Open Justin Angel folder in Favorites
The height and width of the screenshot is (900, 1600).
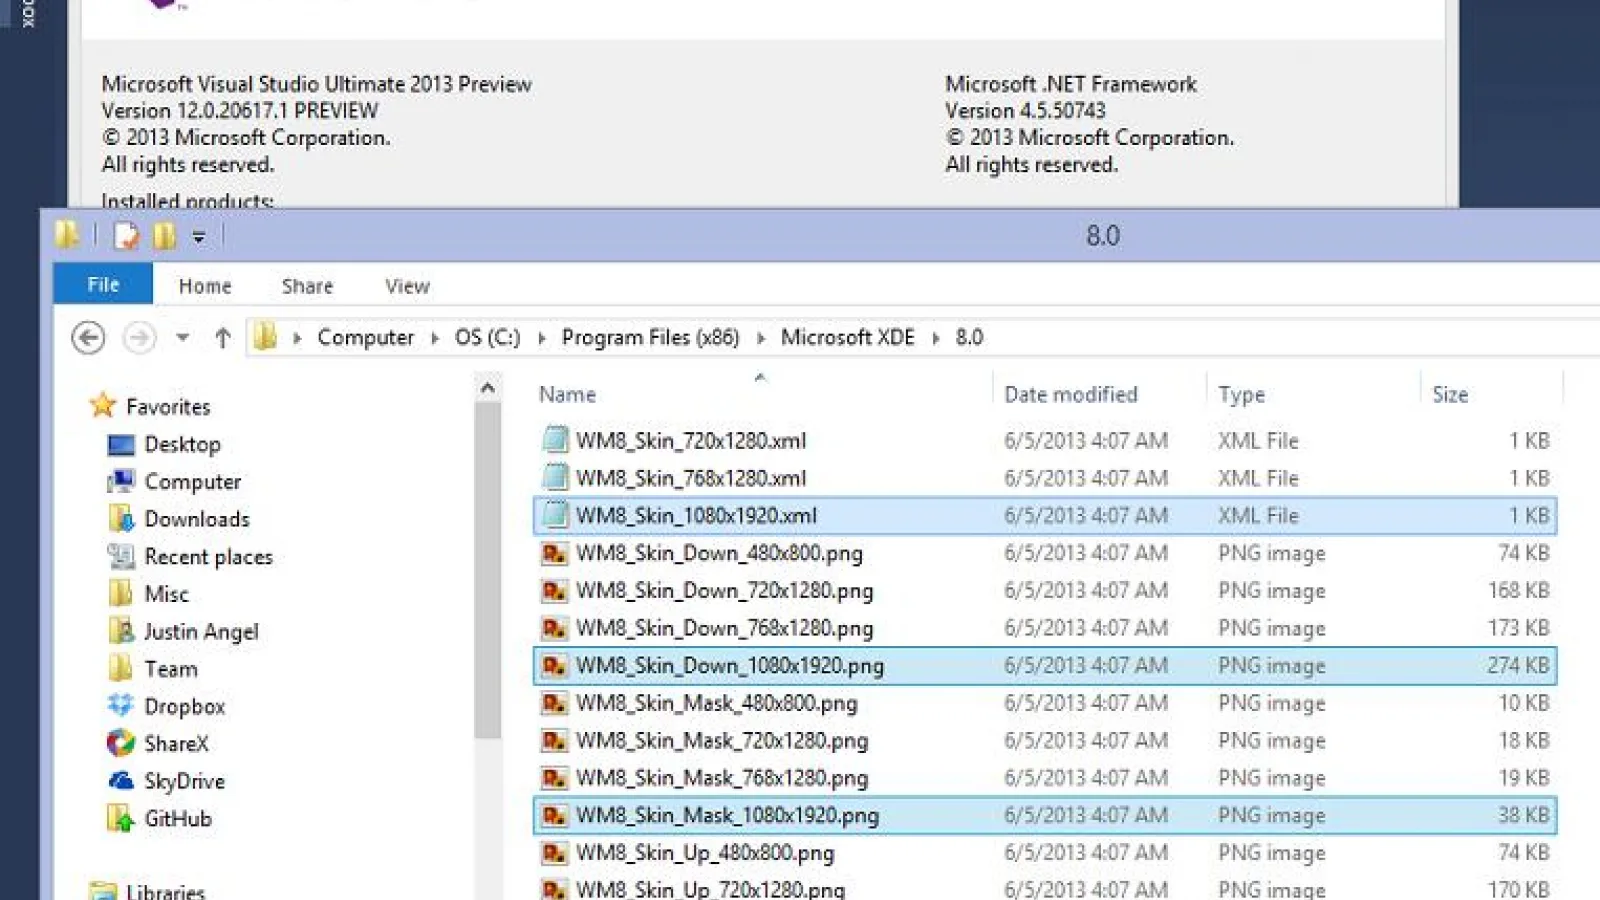pos(201,632)
